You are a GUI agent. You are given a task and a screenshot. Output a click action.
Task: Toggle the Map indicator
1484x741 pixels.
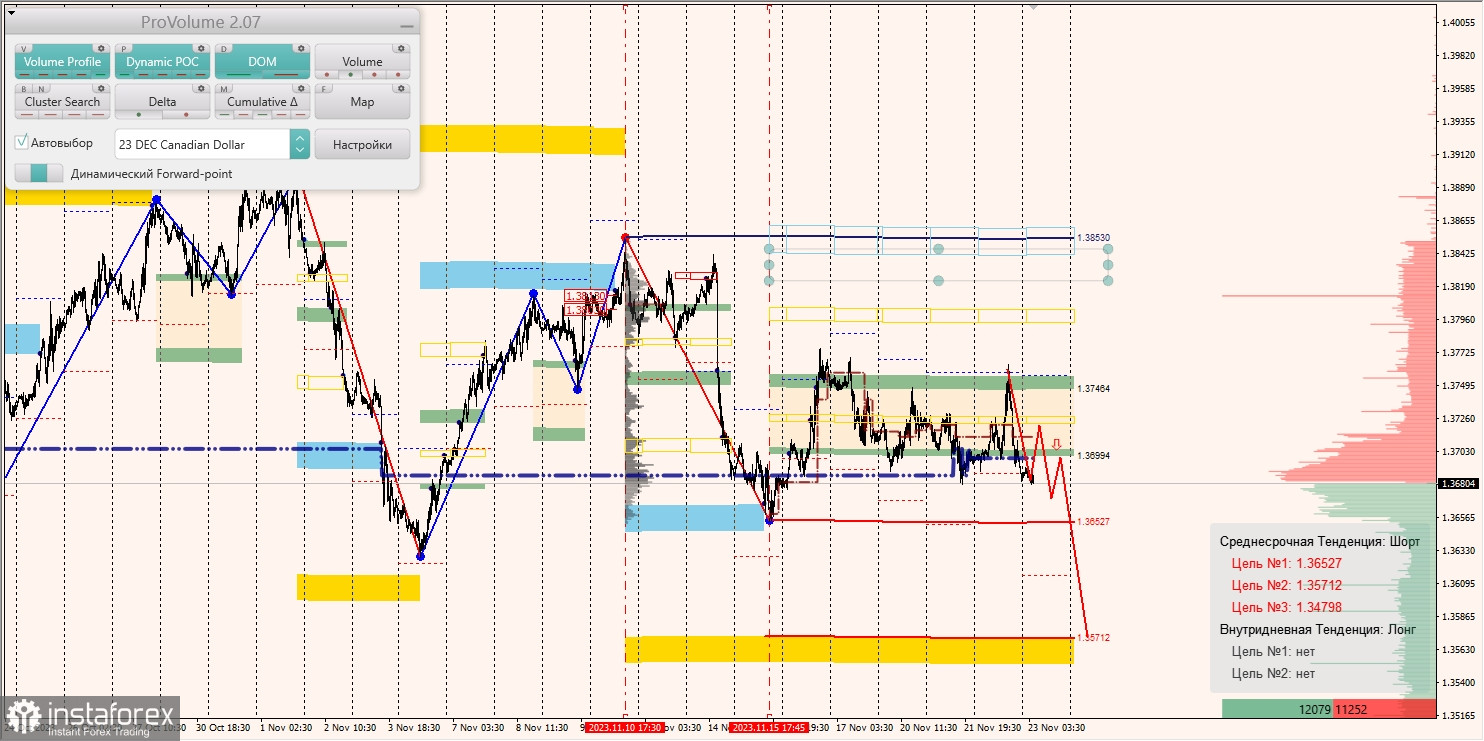pos(362,102)
